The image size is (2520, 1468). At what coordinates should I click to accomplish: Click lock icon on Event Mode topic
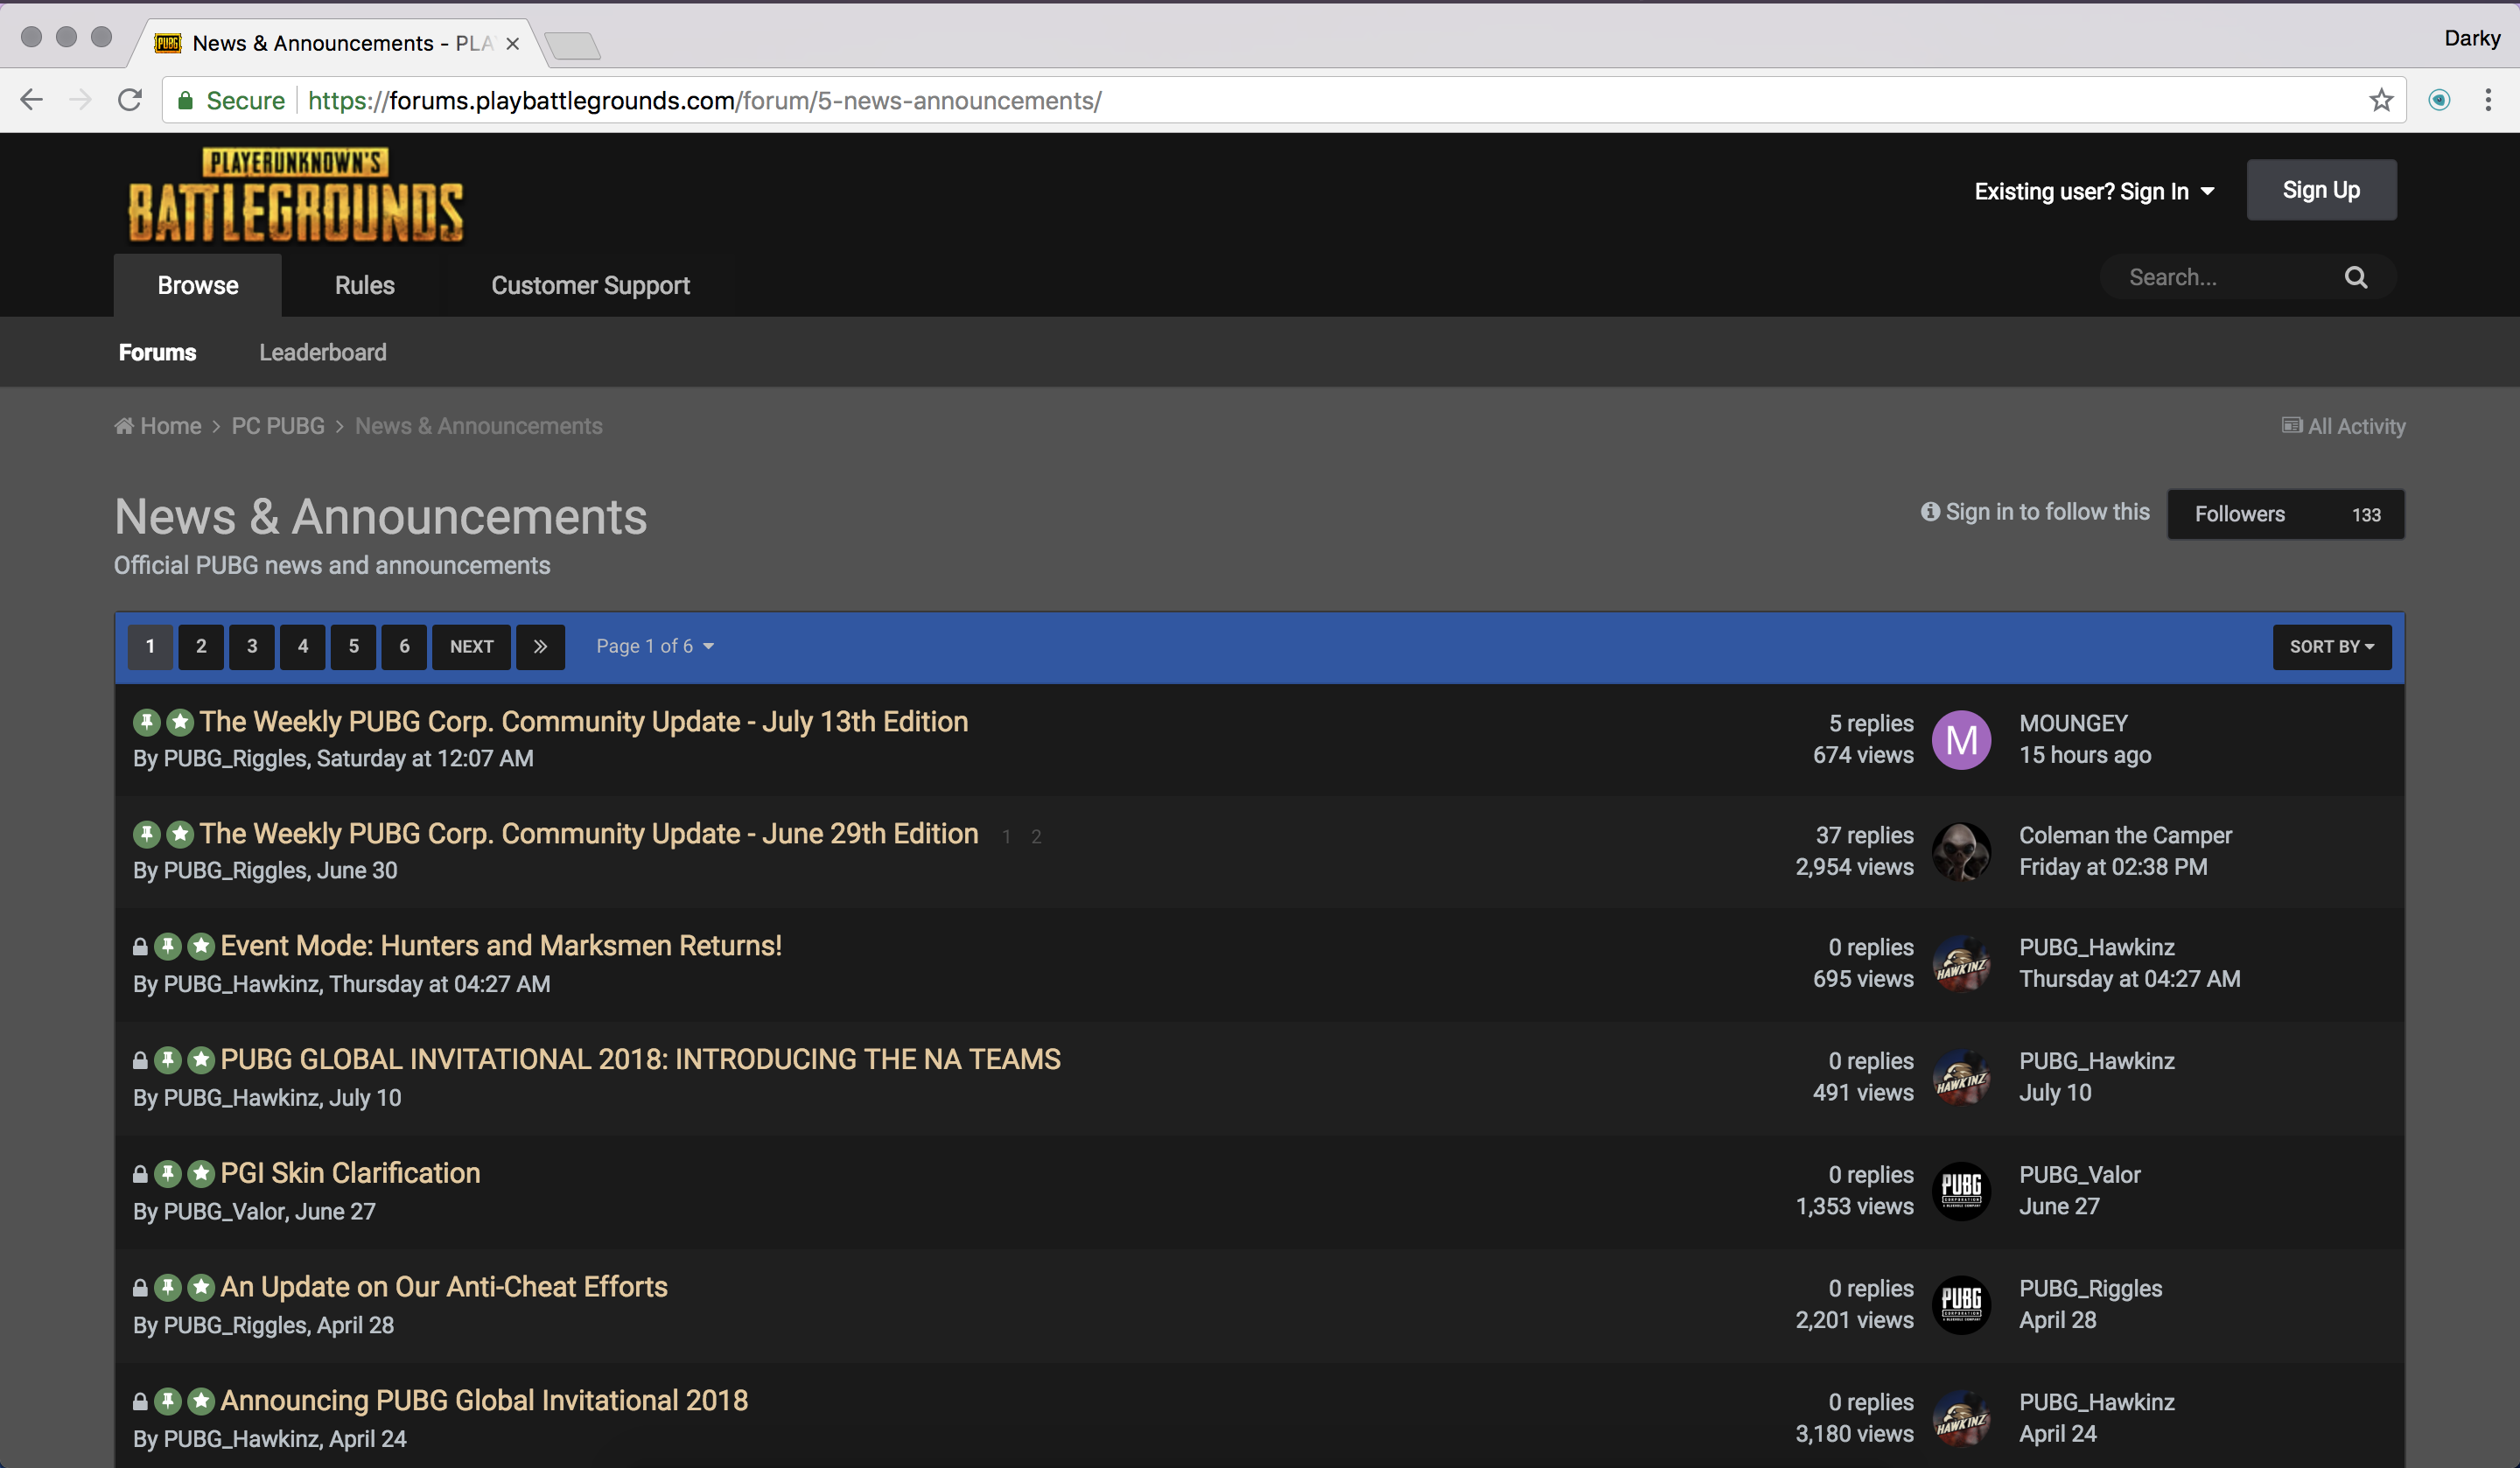click(x=140, y=946)
